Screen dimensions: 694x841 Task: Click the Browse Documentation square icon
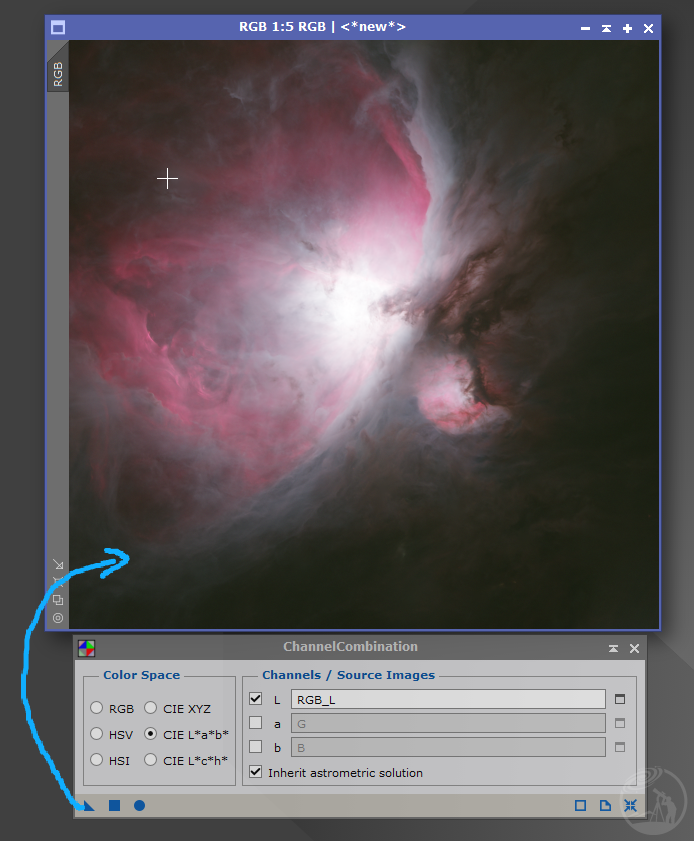[x=580, y=805]
